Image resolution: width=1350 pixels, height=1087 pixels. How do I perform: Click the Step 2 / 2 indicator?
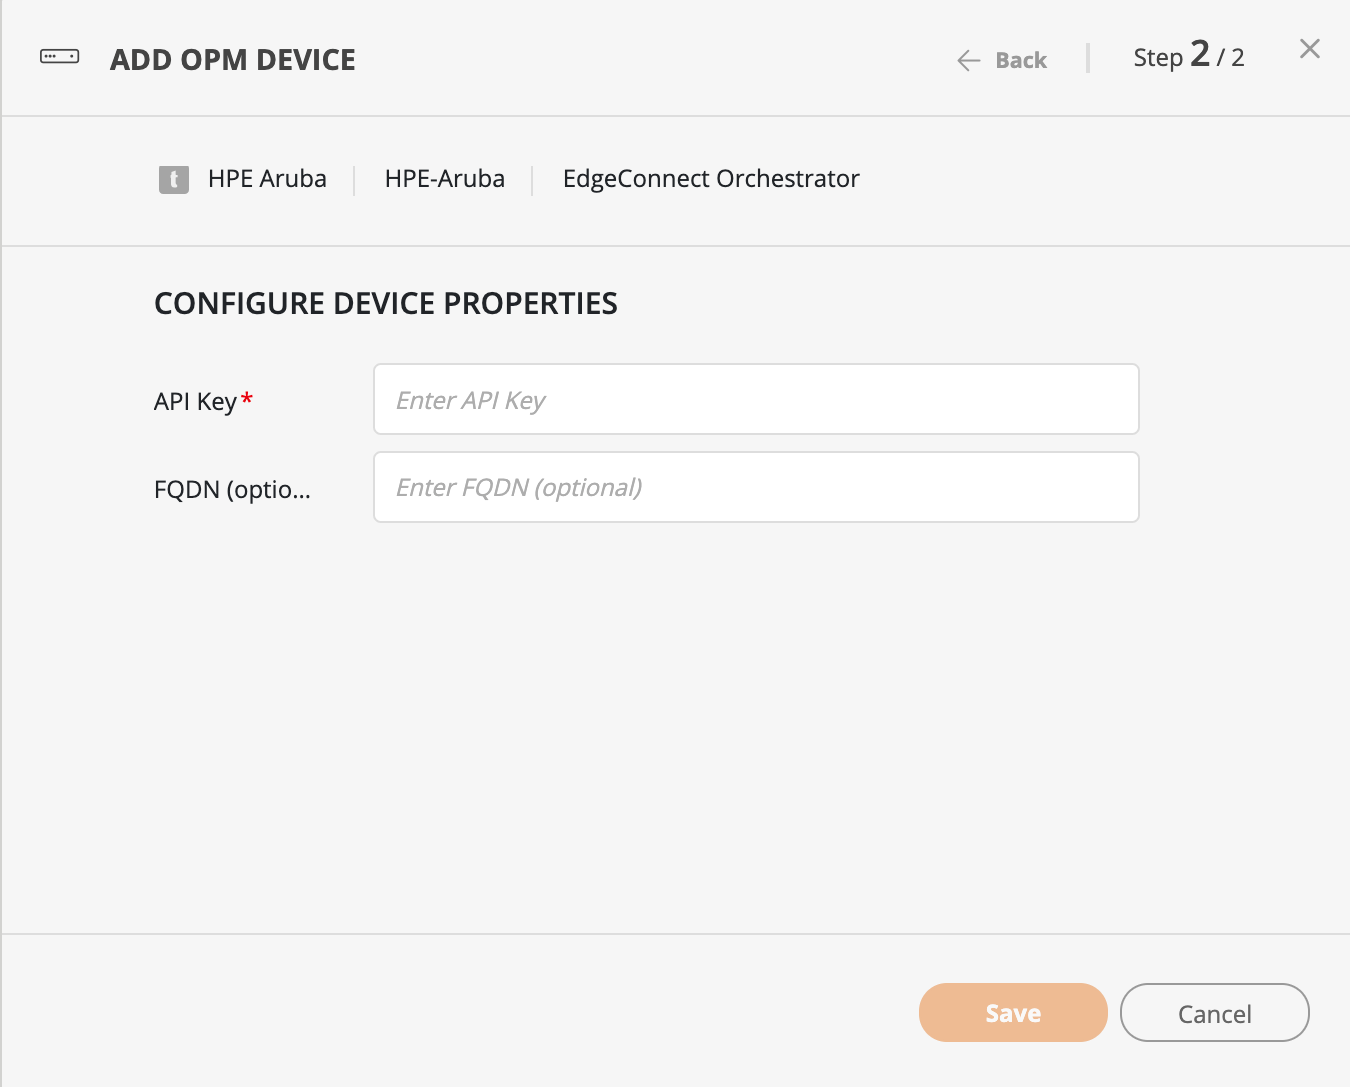1188,57
